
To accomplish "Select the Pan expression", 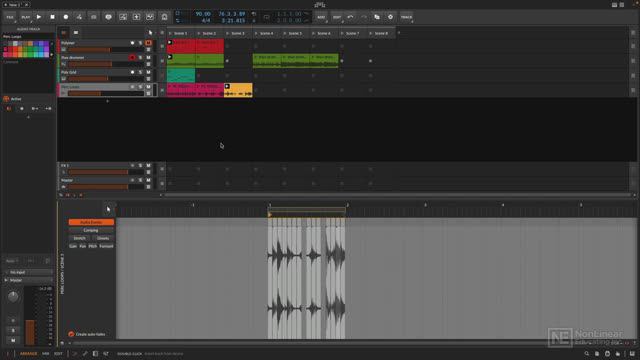I will pos(83,246).
